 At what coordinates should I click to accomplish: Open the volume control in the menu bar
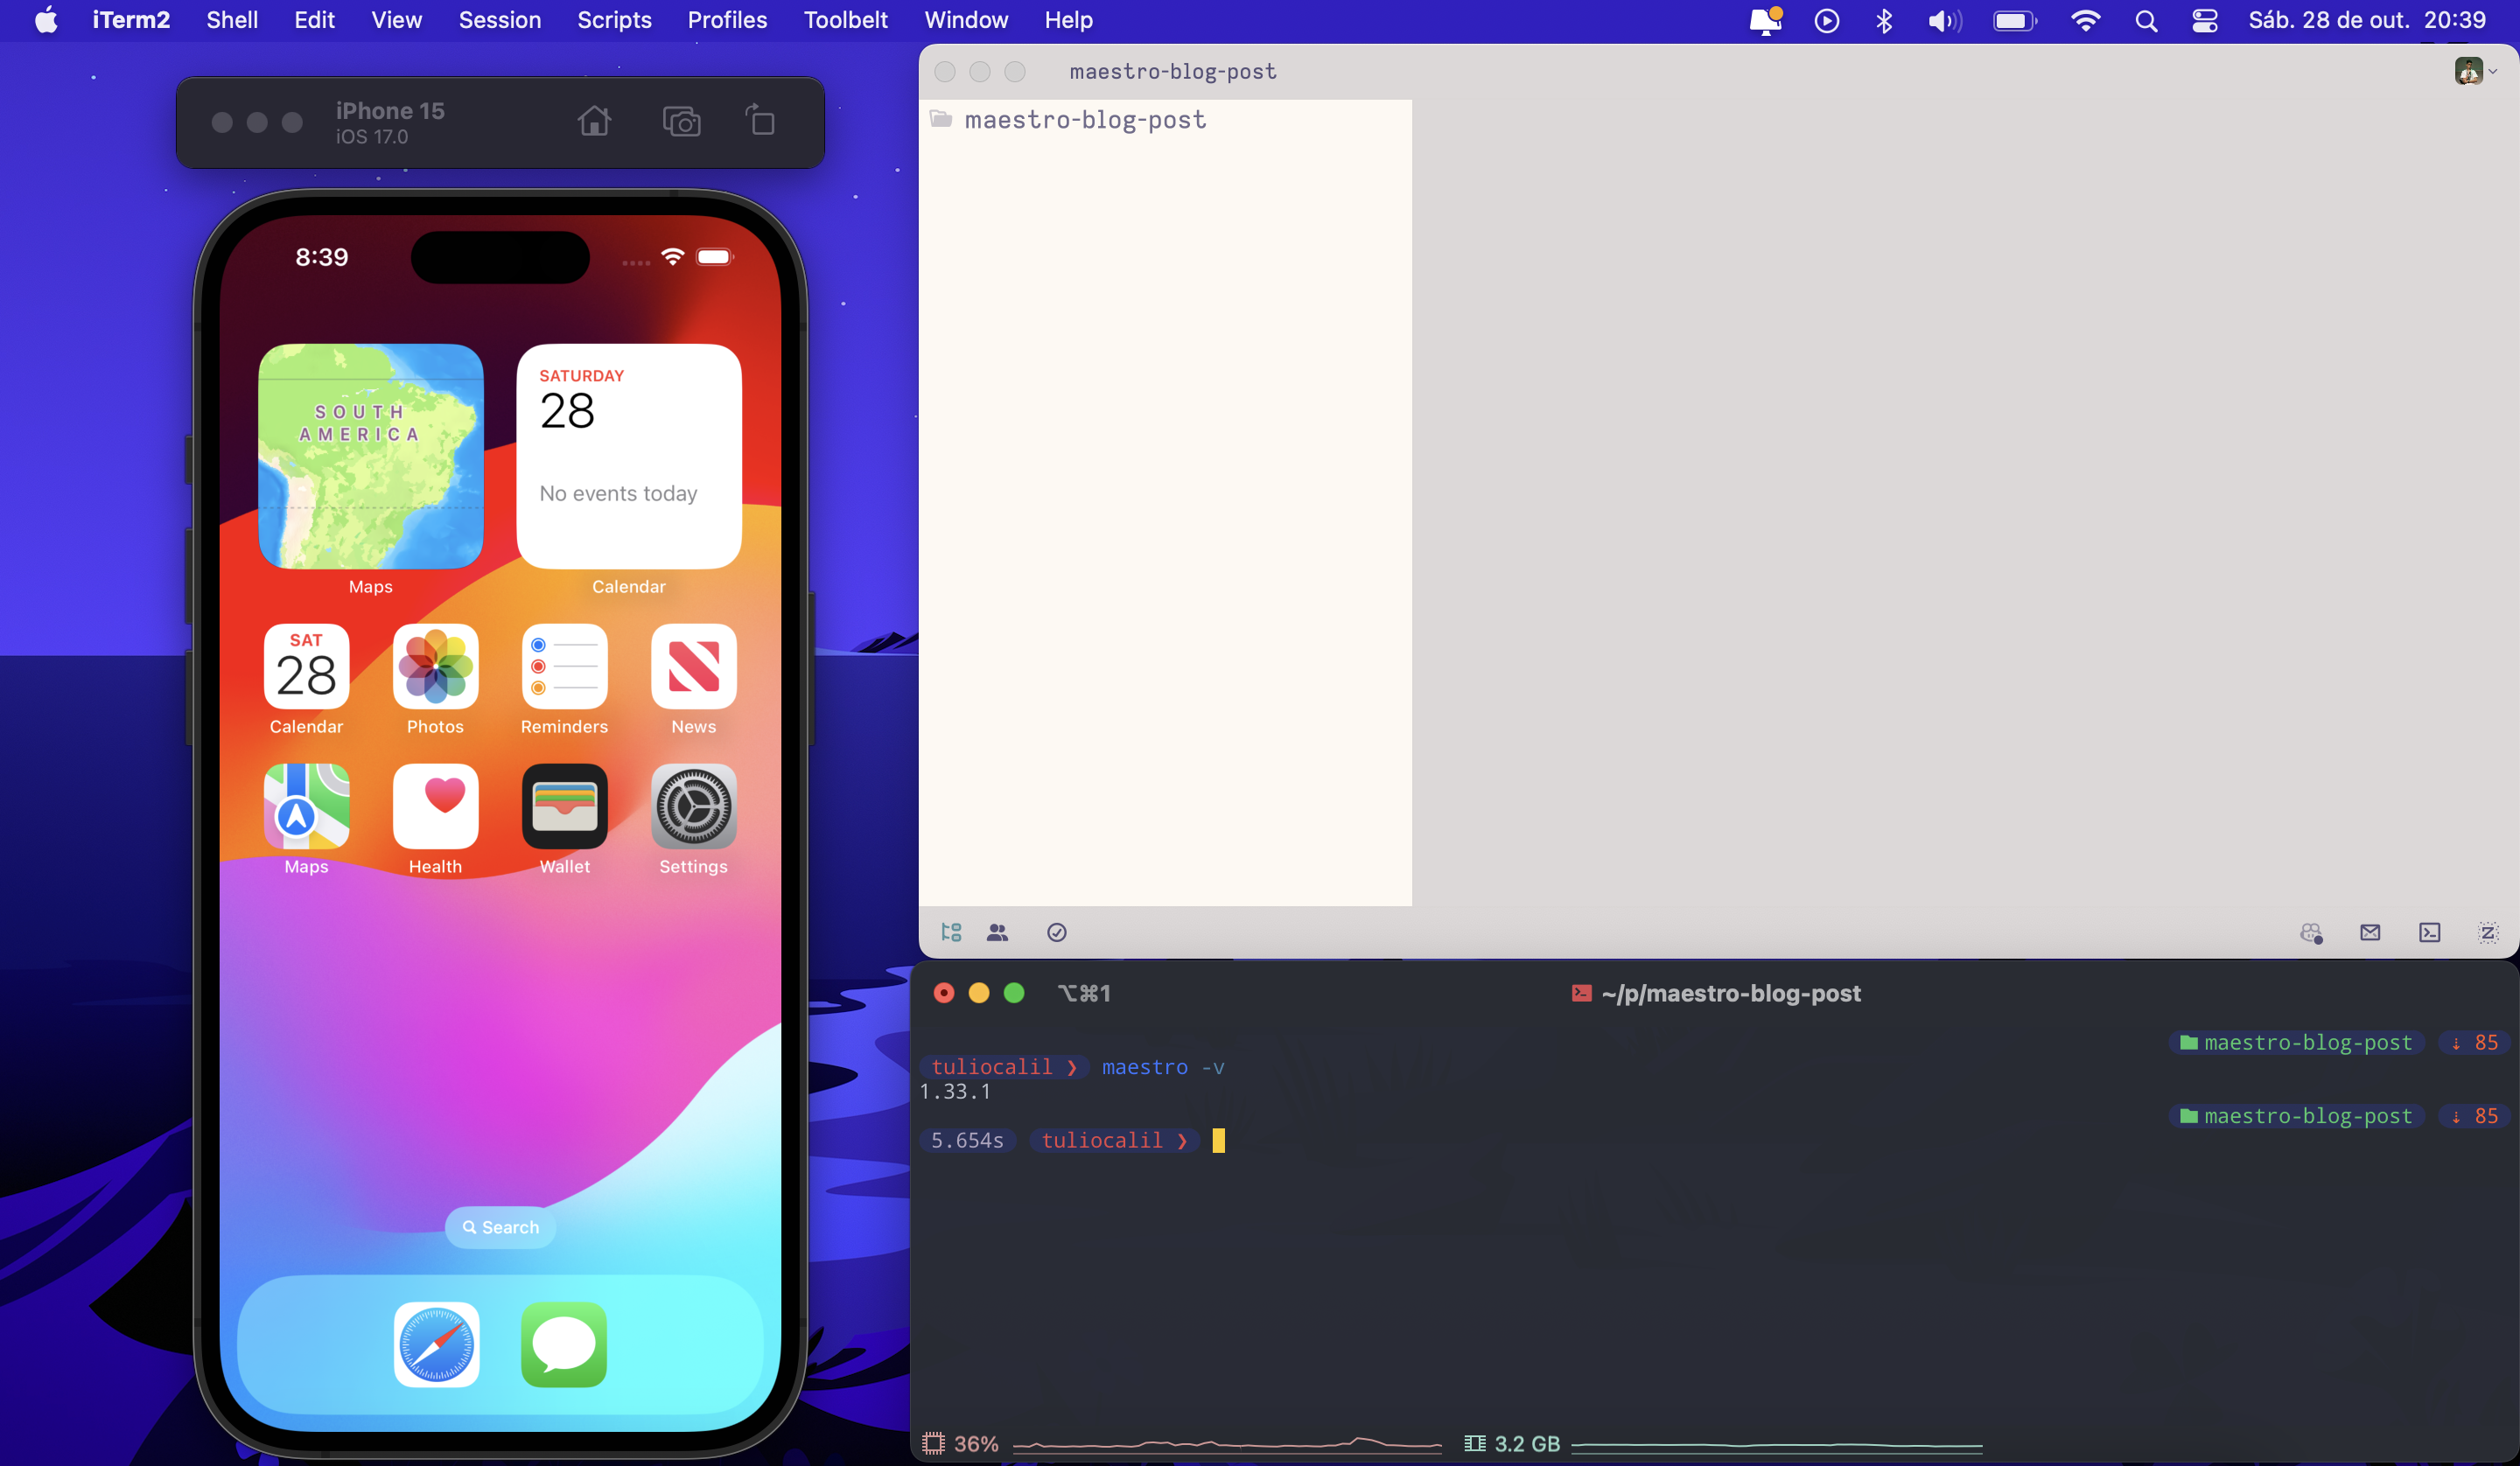pyautogui.click(x=1945, y=21)
